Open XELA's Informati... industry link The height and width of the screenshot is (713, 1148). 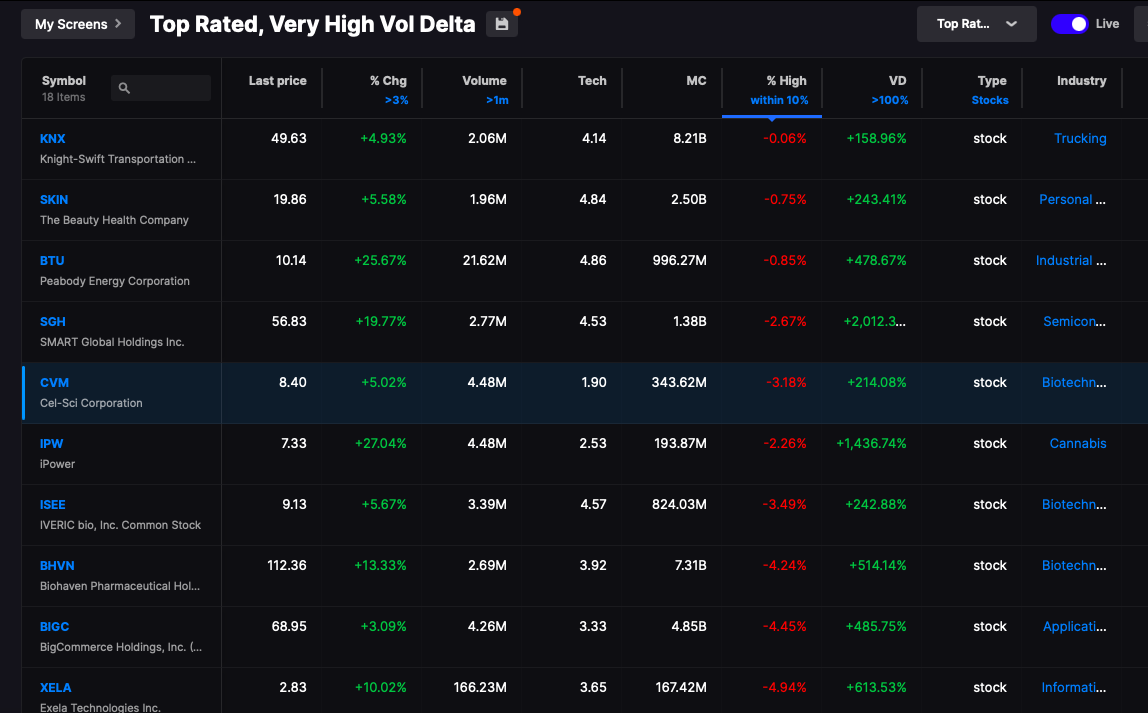1074,687
